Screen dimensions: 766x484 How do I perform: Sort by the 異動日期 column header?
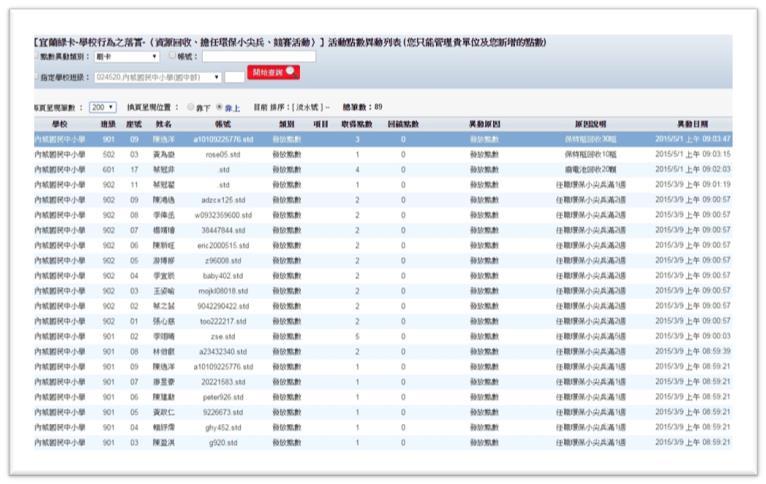(x=692, y=124)
